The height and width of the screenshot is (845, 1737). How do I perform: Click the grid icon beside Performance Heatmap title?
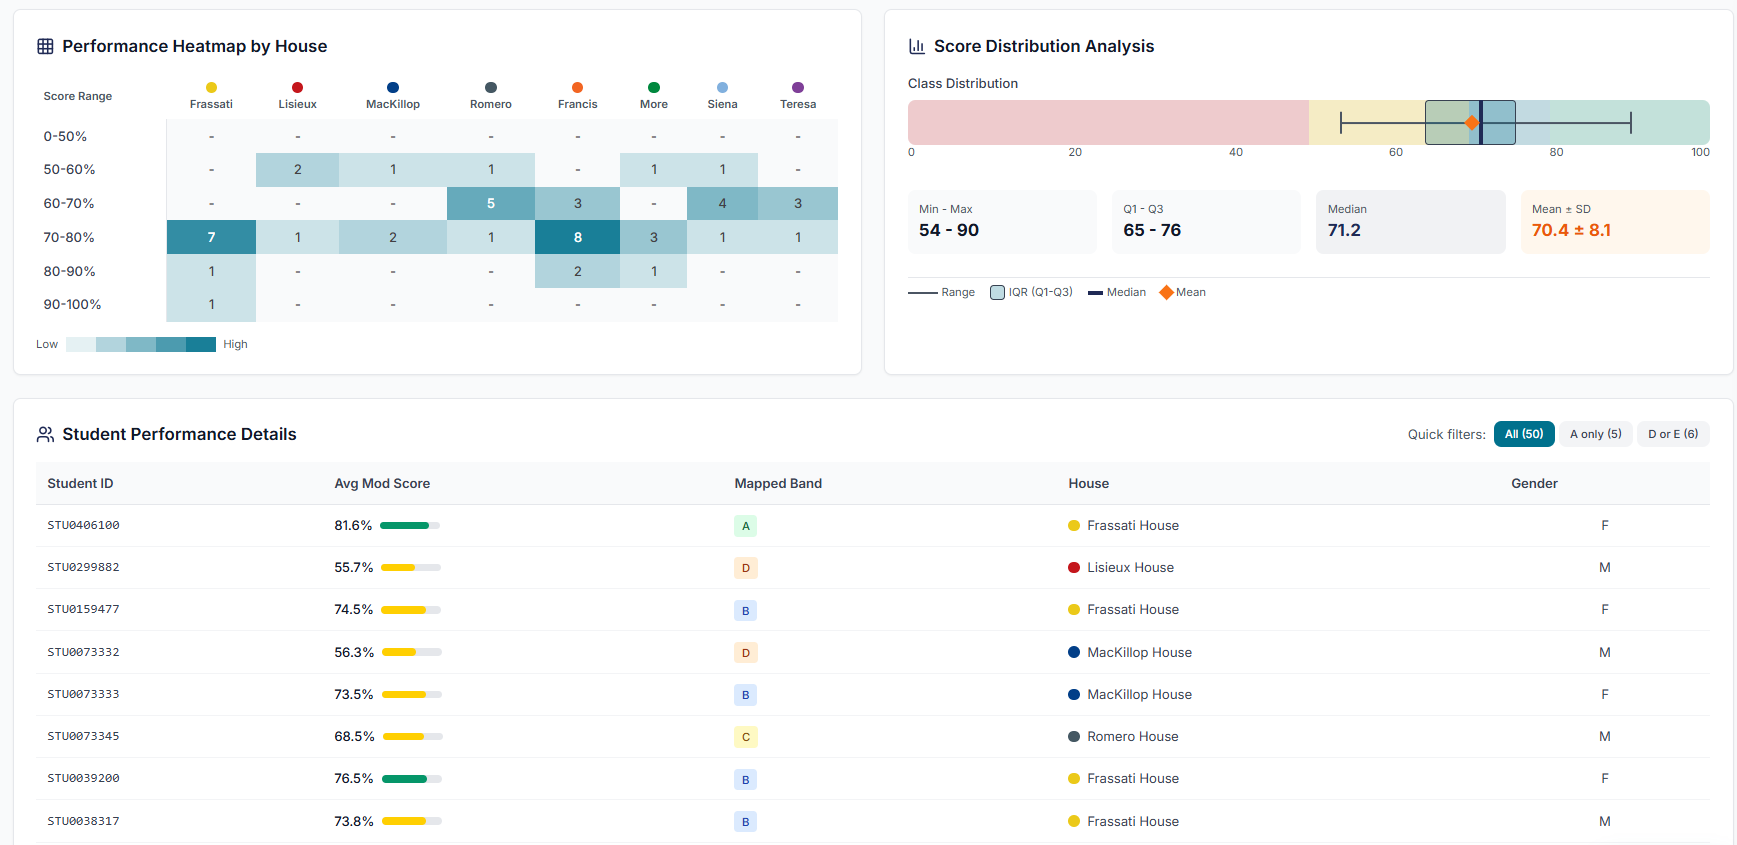pyautogui.click(x=45, y=46)
